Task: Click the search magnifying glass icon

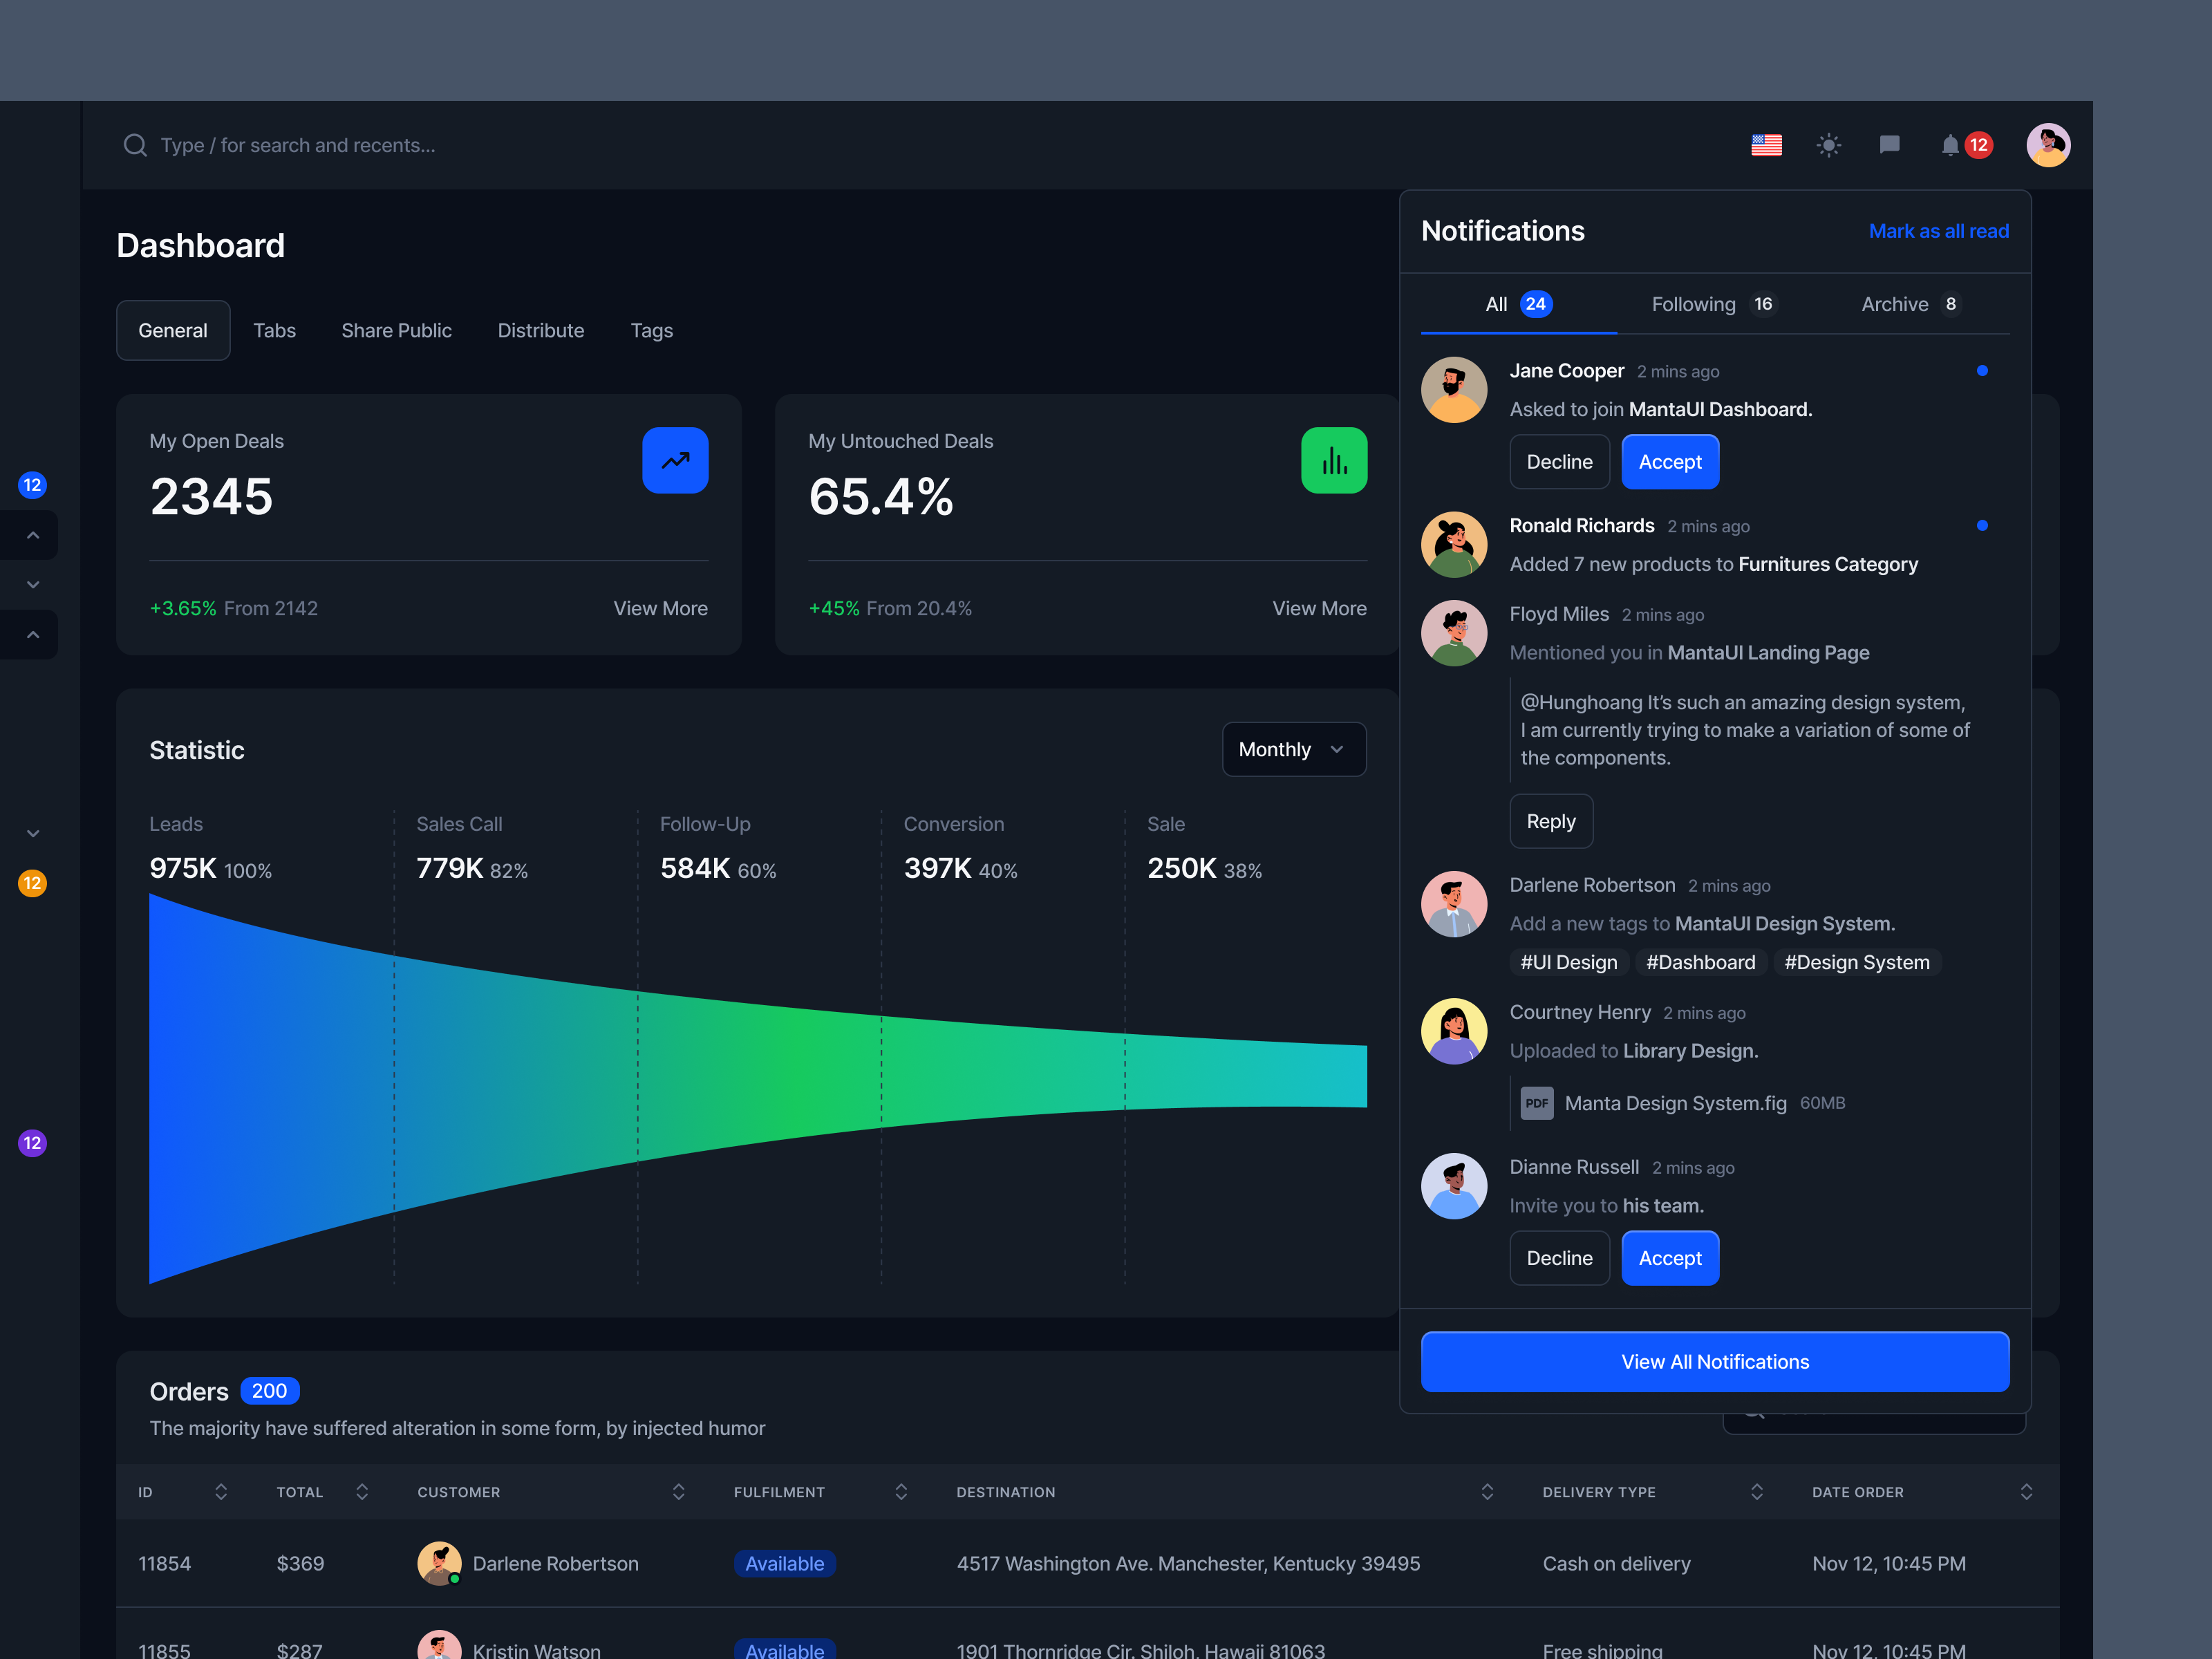Action: point(136,145)
